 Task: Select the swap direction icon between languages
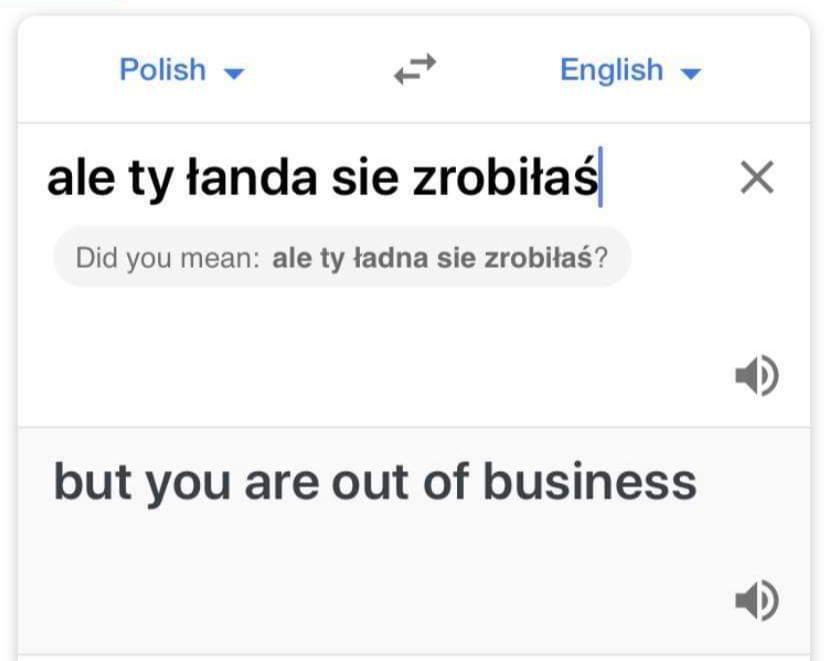point(413,69)
